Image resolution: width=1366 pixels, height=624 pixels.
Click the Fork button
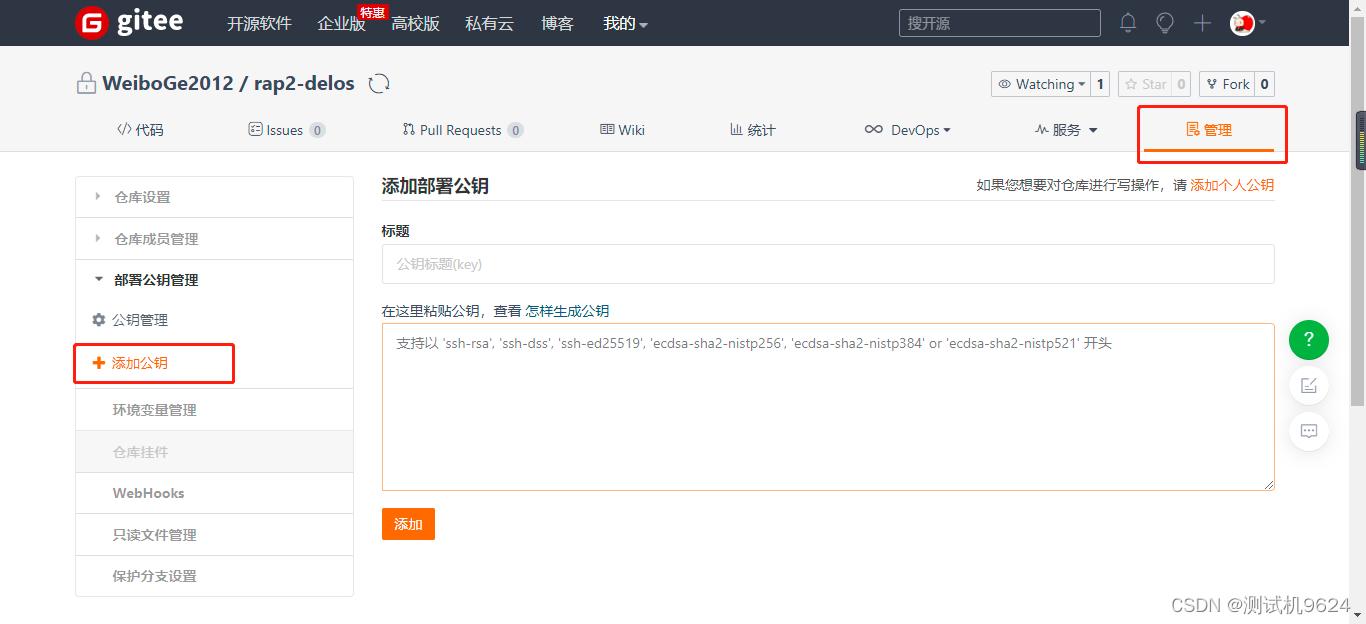1228,84
